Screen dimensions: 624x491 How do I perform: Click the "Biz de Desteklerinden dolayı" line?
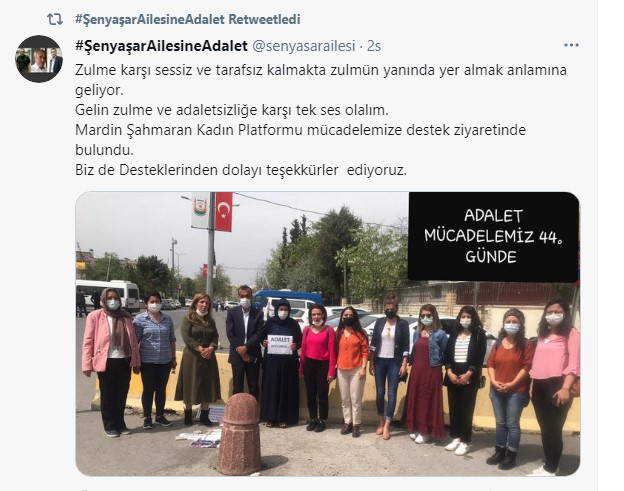pos(241,170)
